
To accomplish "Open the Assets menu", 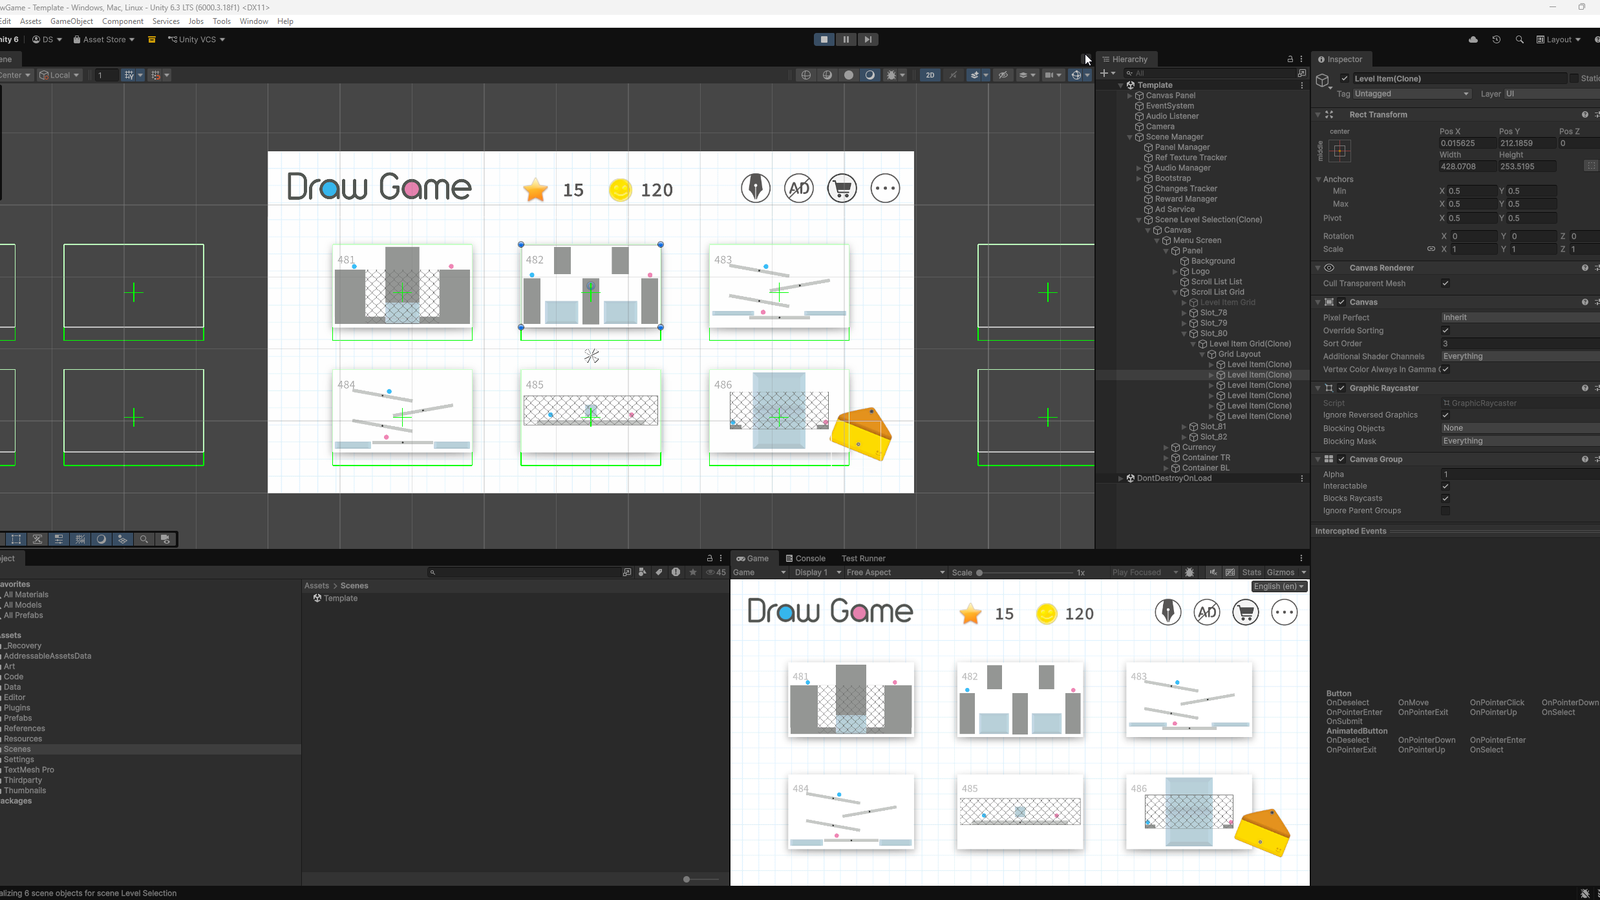I will click(x=31, y=21).
